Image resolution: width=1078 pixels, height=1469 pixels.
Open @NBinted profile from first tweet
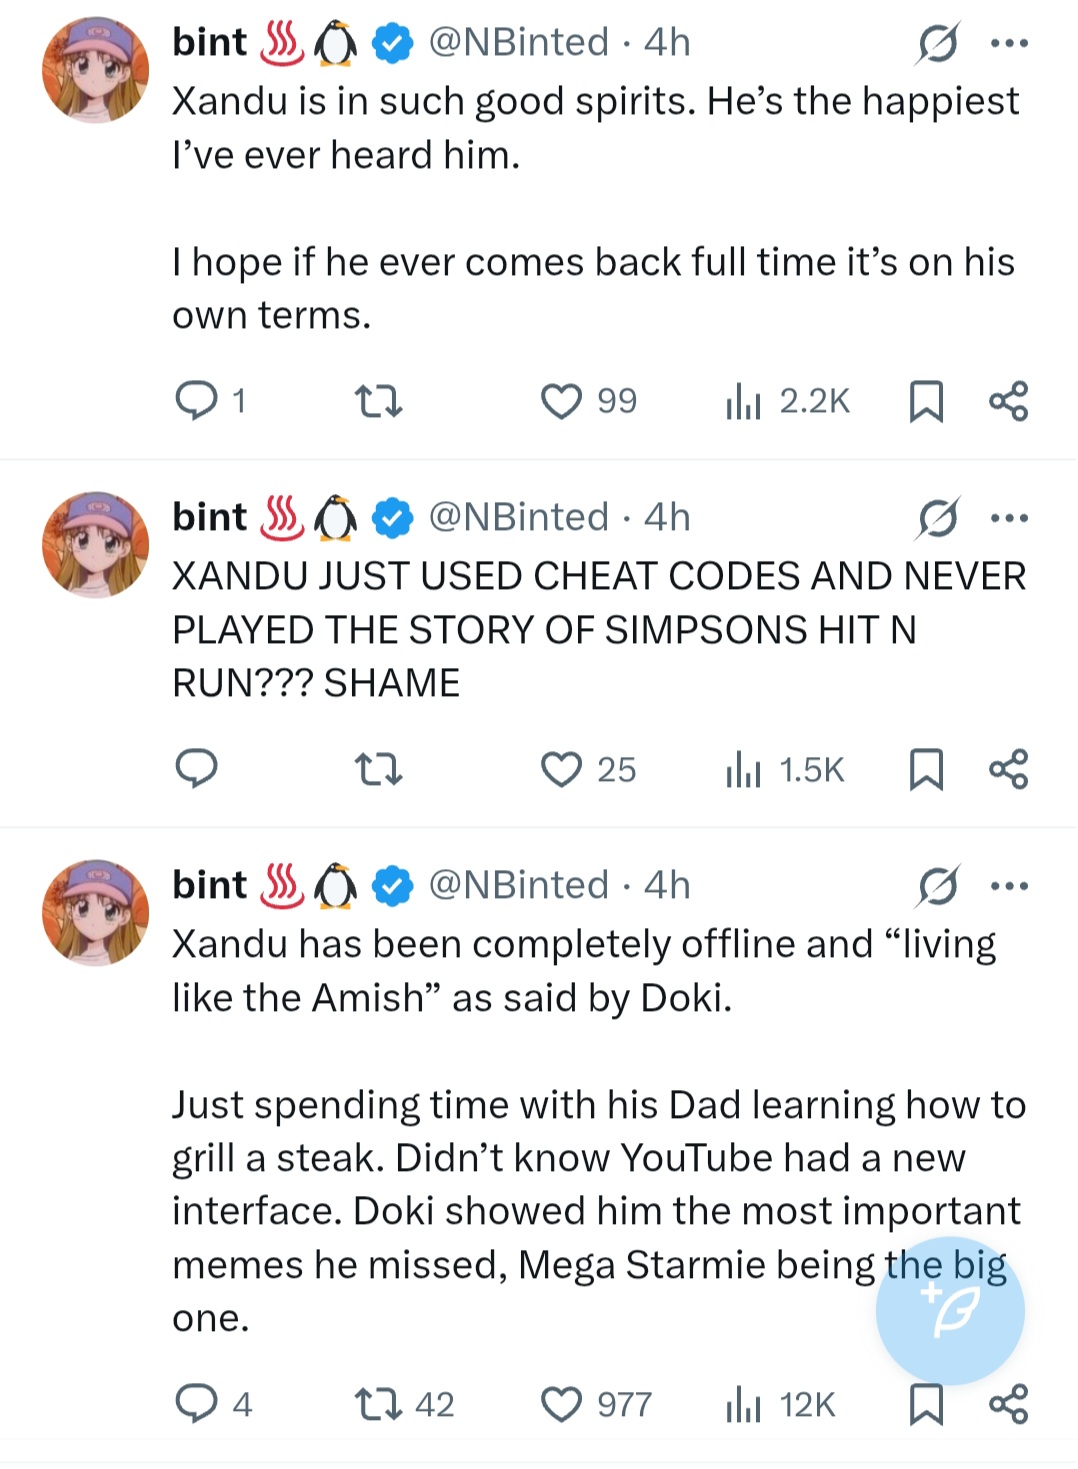click(518, 43)
